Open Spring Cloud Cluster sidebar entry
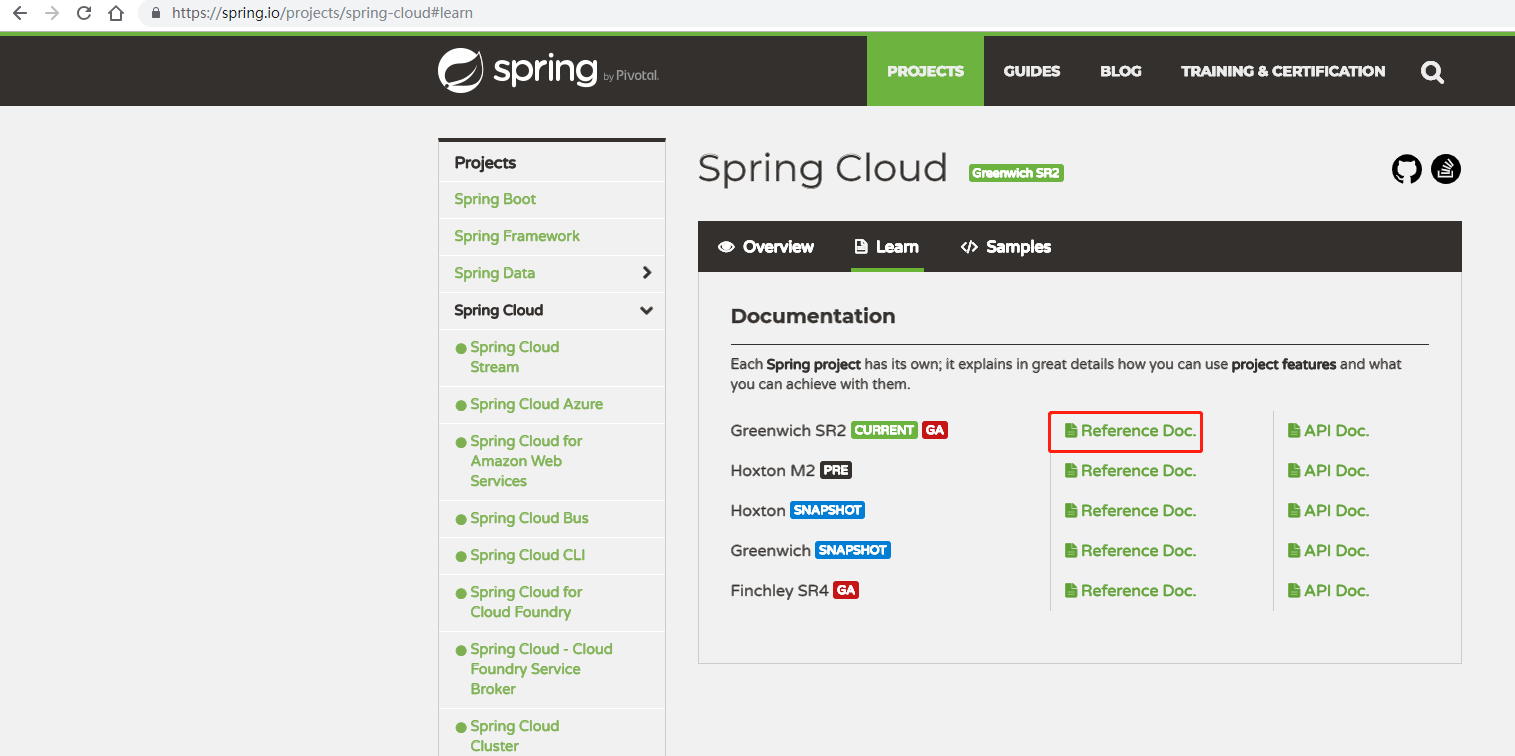The width and height of the screenshot is (1515, 756). [514, 736]
